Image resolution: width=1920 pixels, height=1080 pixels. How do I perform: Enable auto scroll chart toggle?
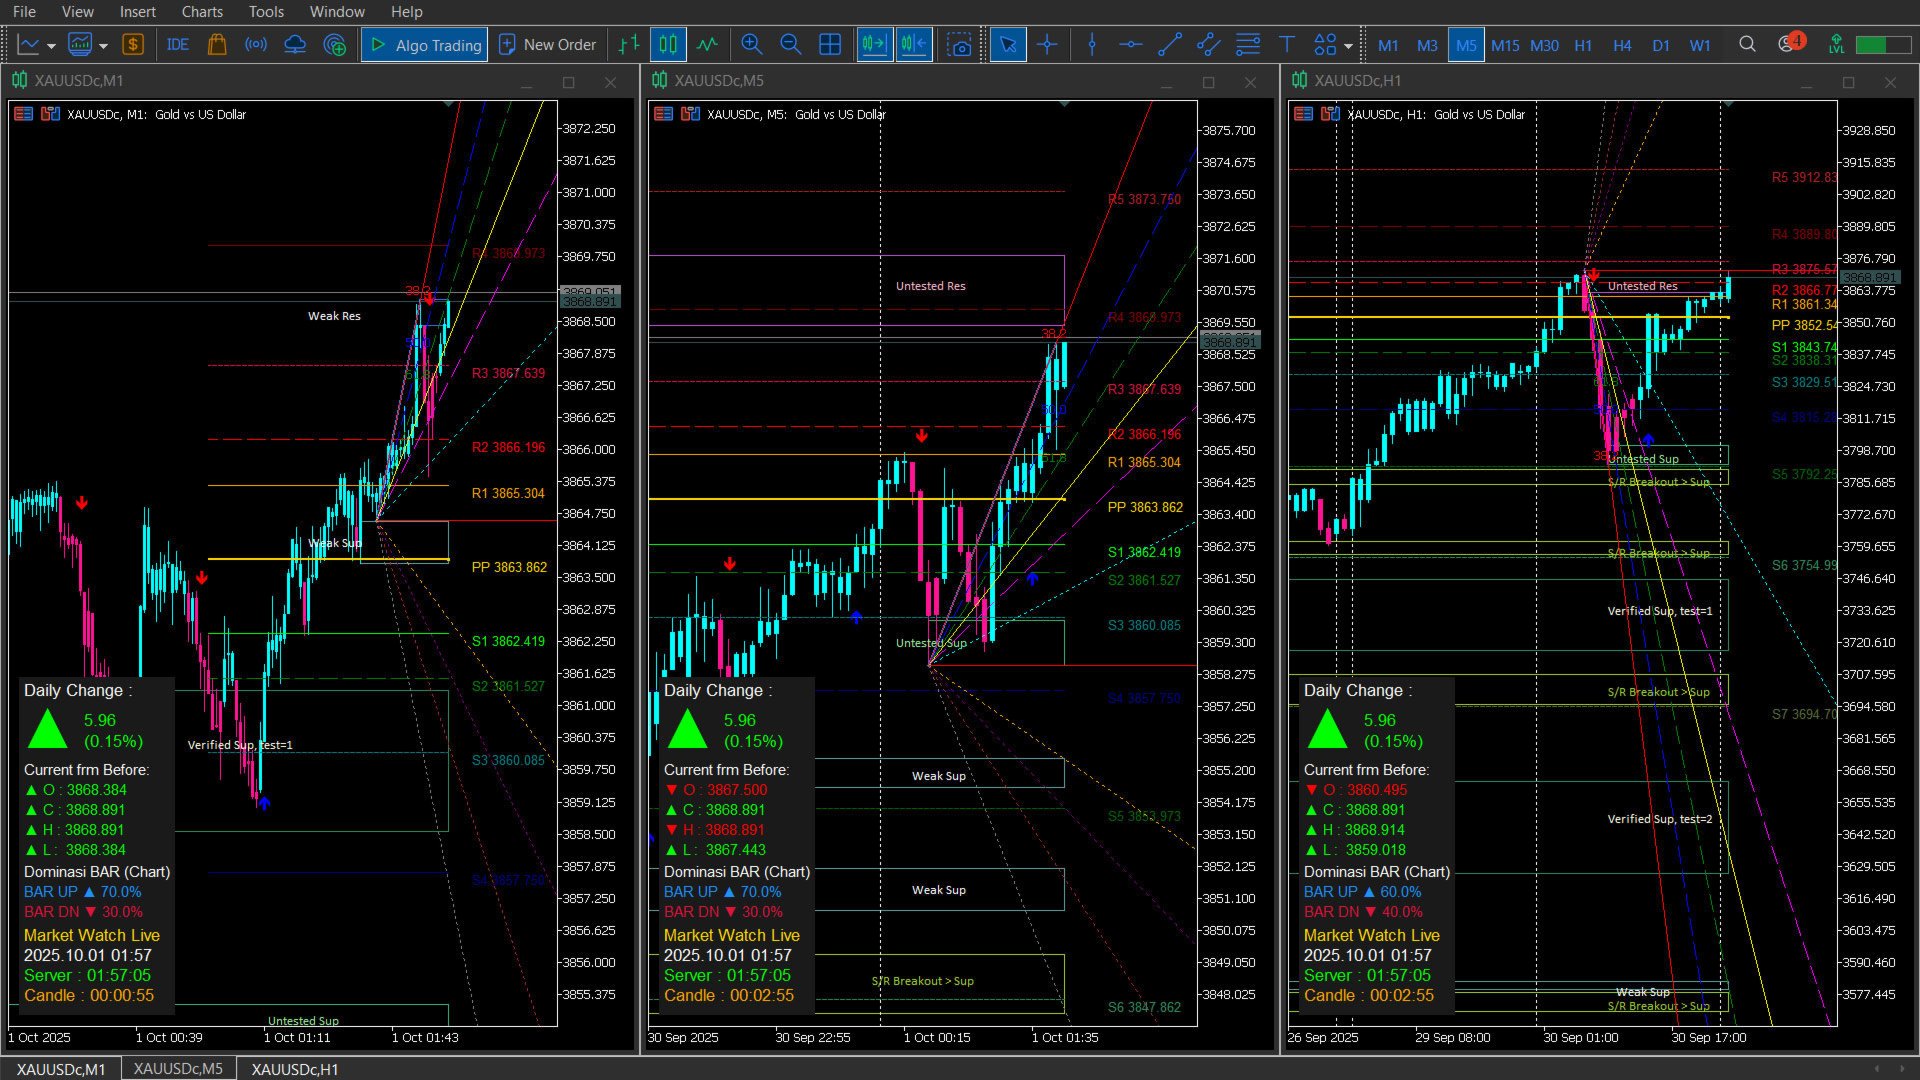pos(874,45)
